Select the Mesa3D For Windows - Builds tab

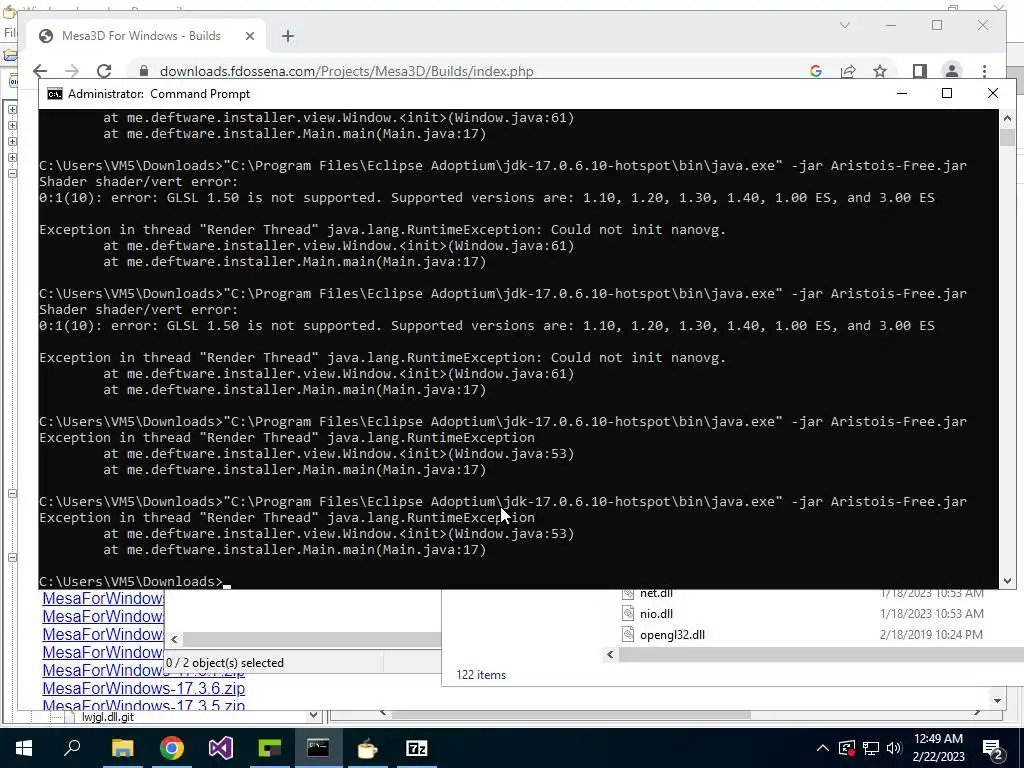point(142,36)
